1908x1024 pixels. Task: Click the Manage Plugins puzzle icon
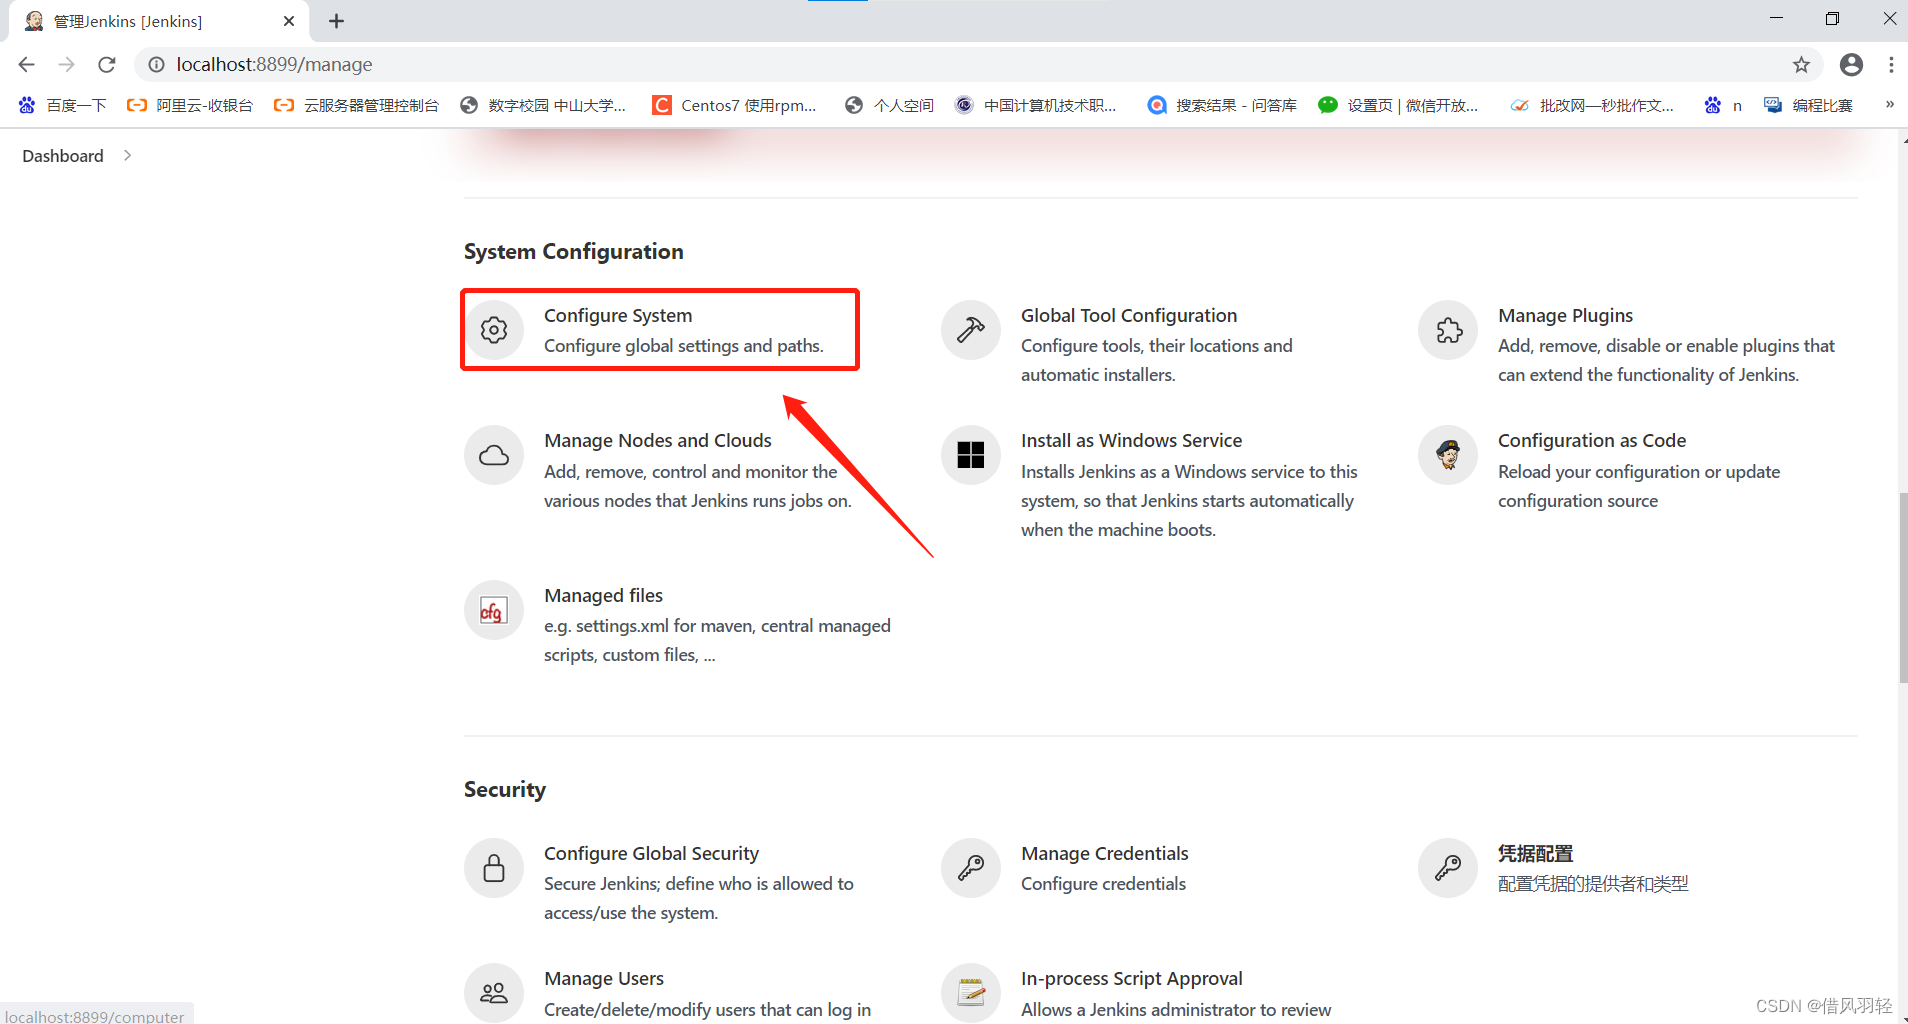point(1448,330)
